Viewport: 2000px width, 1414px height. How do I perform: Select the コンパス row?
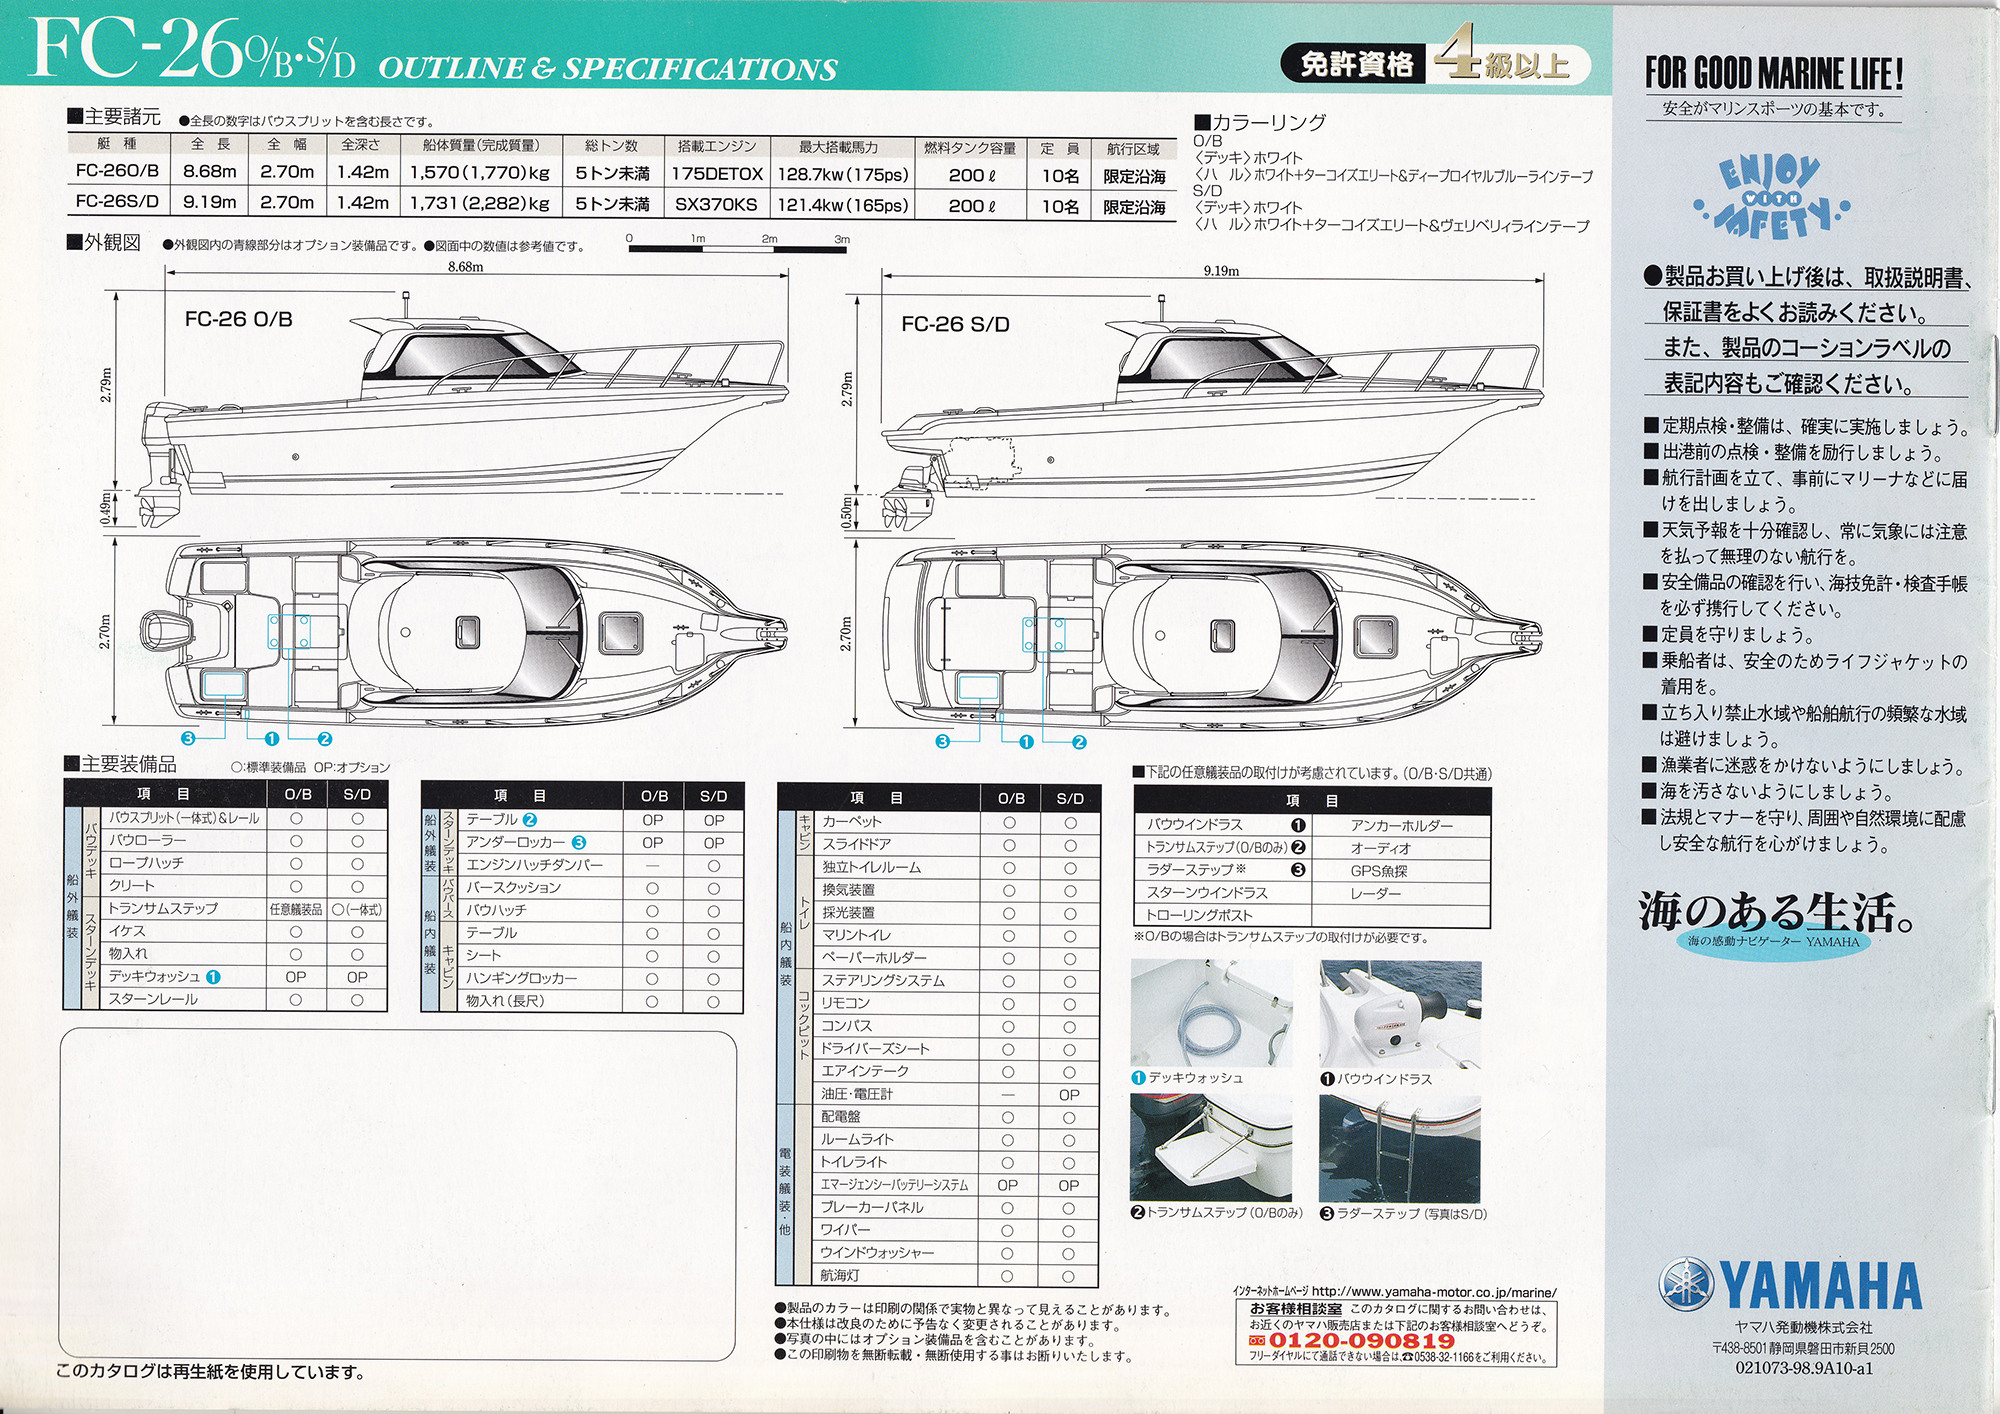(955, 1026)
